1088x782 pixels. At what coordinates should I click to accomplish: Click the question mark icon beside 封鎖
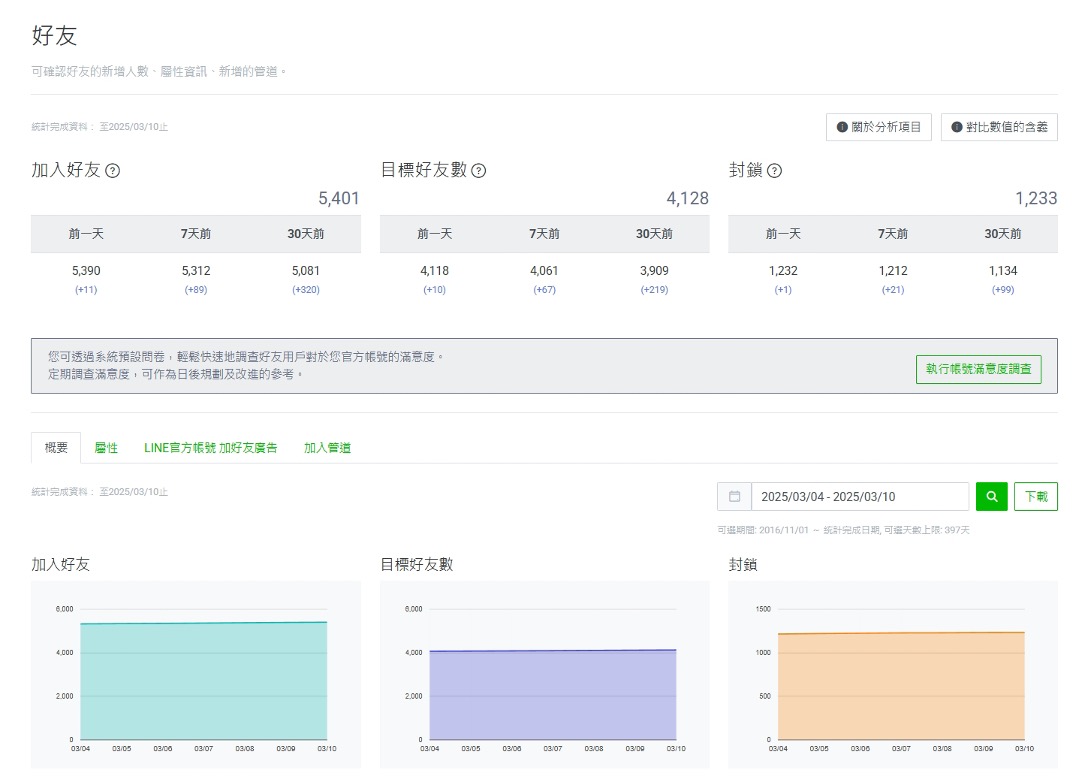pyautogui.click(x=774, y=171)
